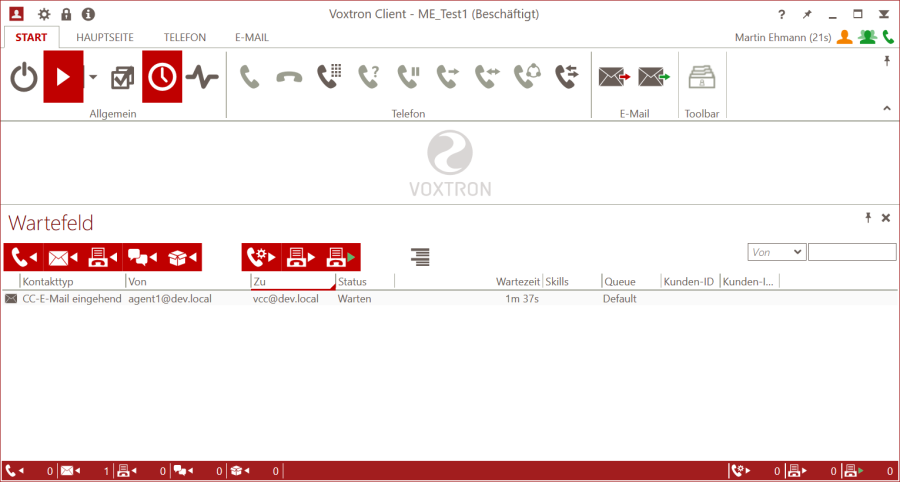
Task: Collapse the ribbon with the chevron arrow
Action: pos(886,108)
